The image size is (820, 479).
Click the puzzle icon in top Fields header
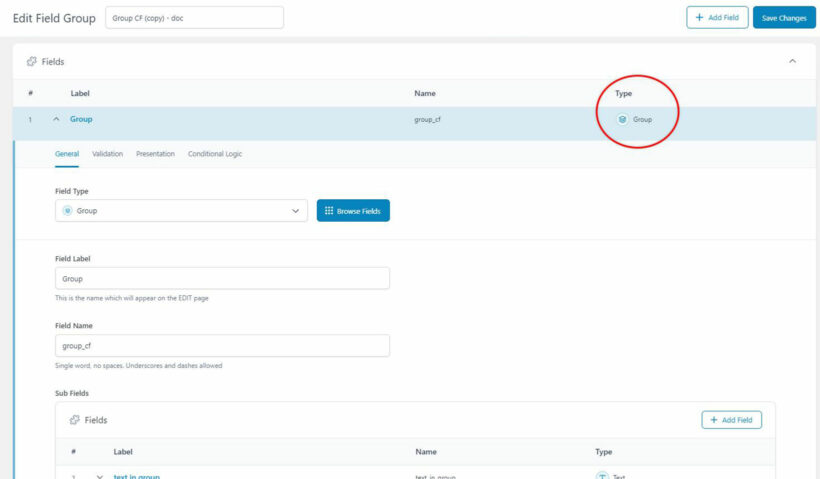click(x=32, y=62)
